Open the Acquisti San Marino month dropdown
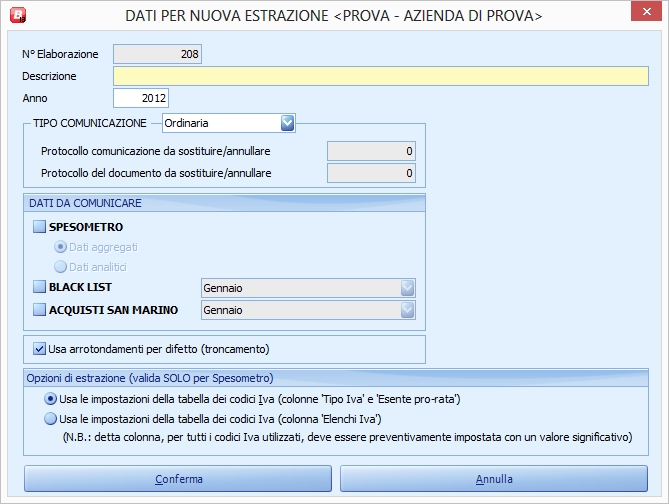The height and width of the screenshot is (504, 669). click(407, 310)
